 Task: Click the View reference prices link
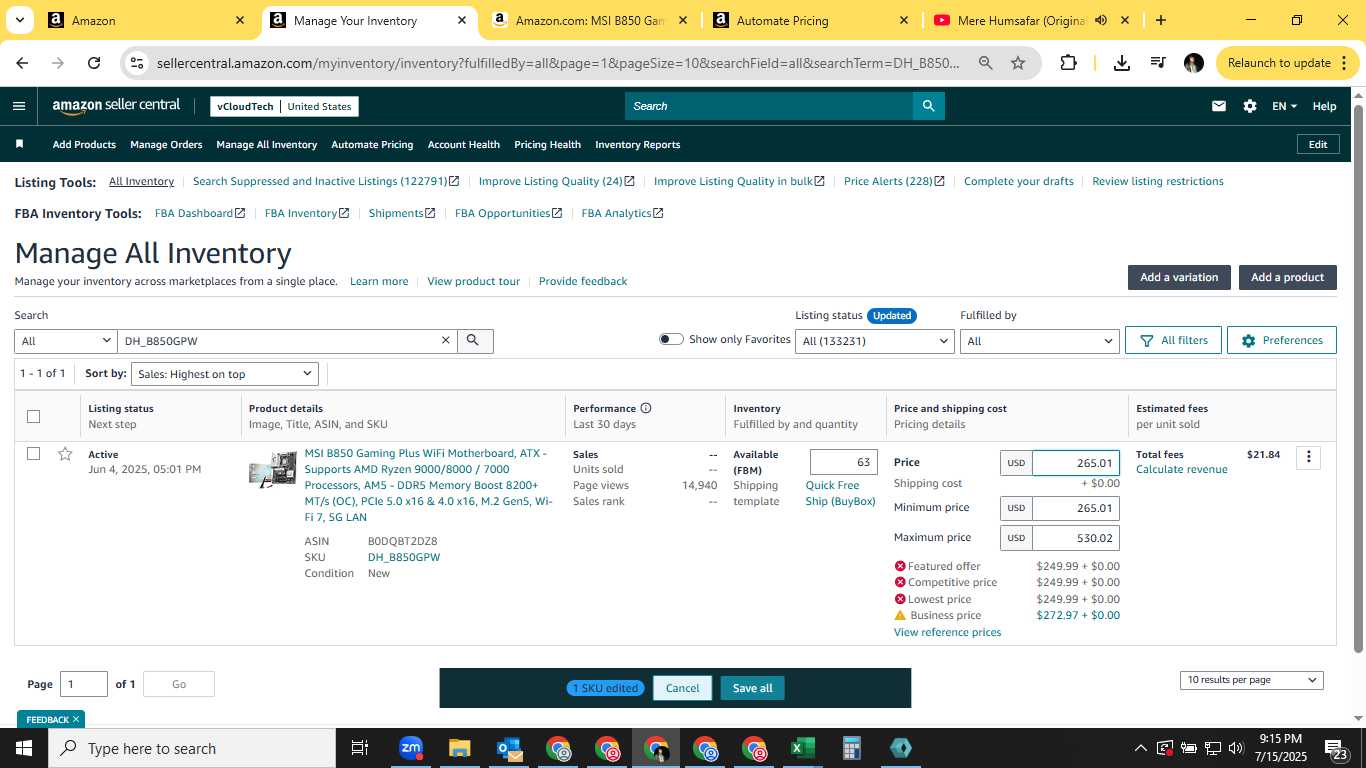947,632
